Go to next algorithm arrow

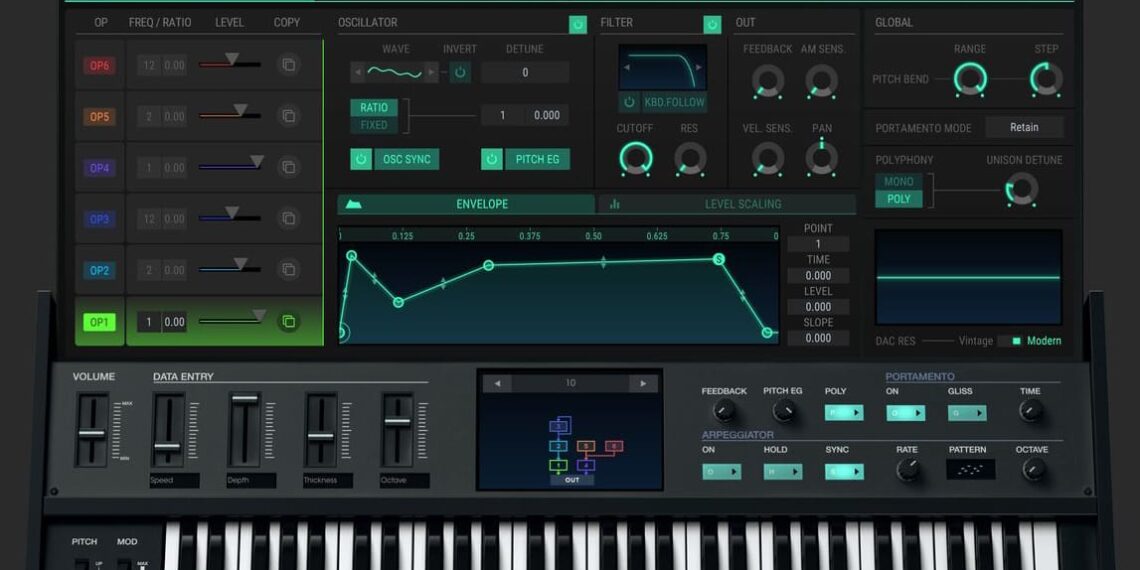click(x=643, y=383)
